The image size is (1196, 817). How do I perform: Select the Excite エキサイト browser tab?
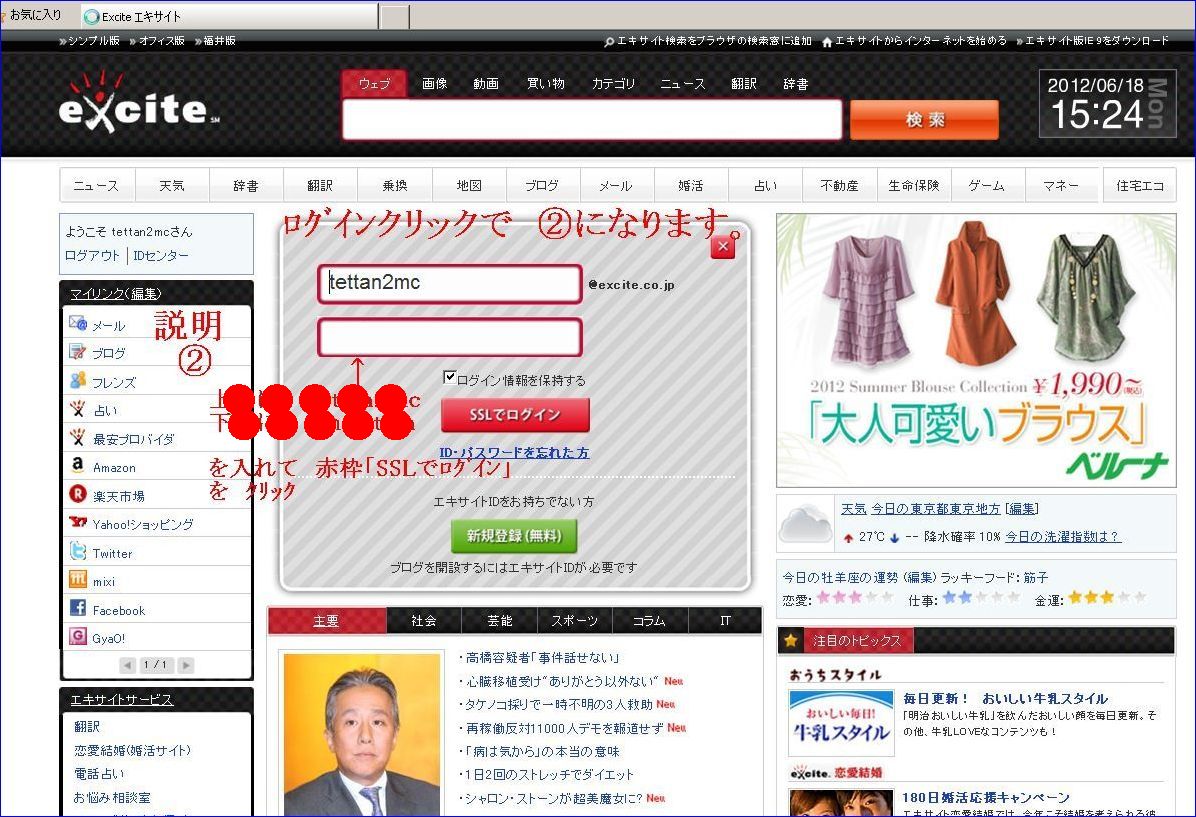(229, 16)
